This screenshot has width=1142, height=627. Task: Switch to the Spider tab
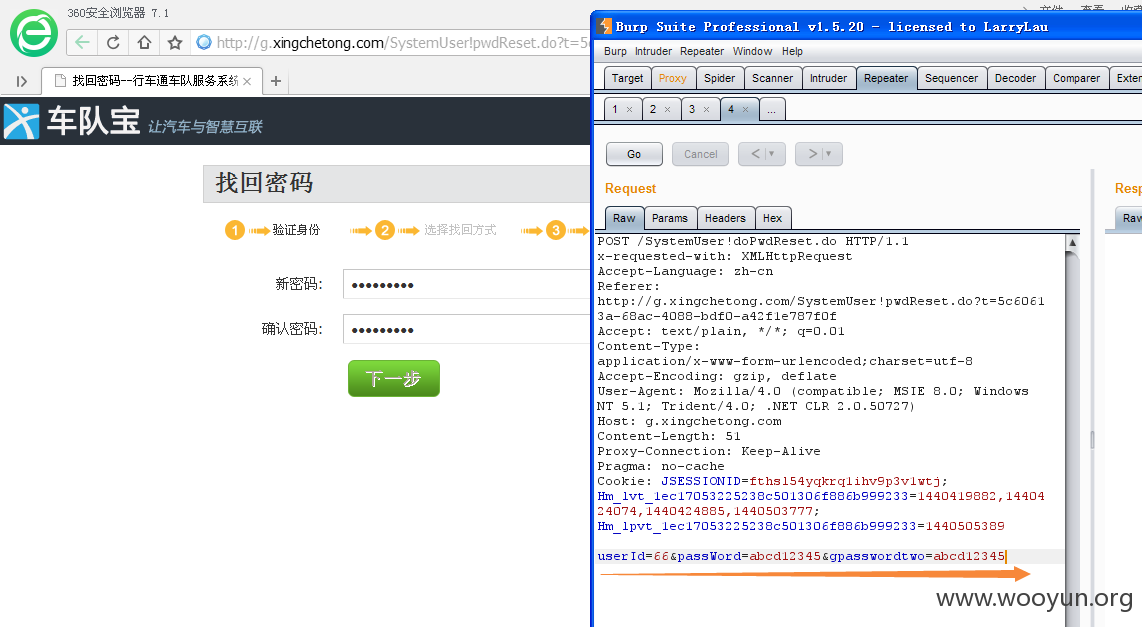pyautogui.click(x=720, y=78)
